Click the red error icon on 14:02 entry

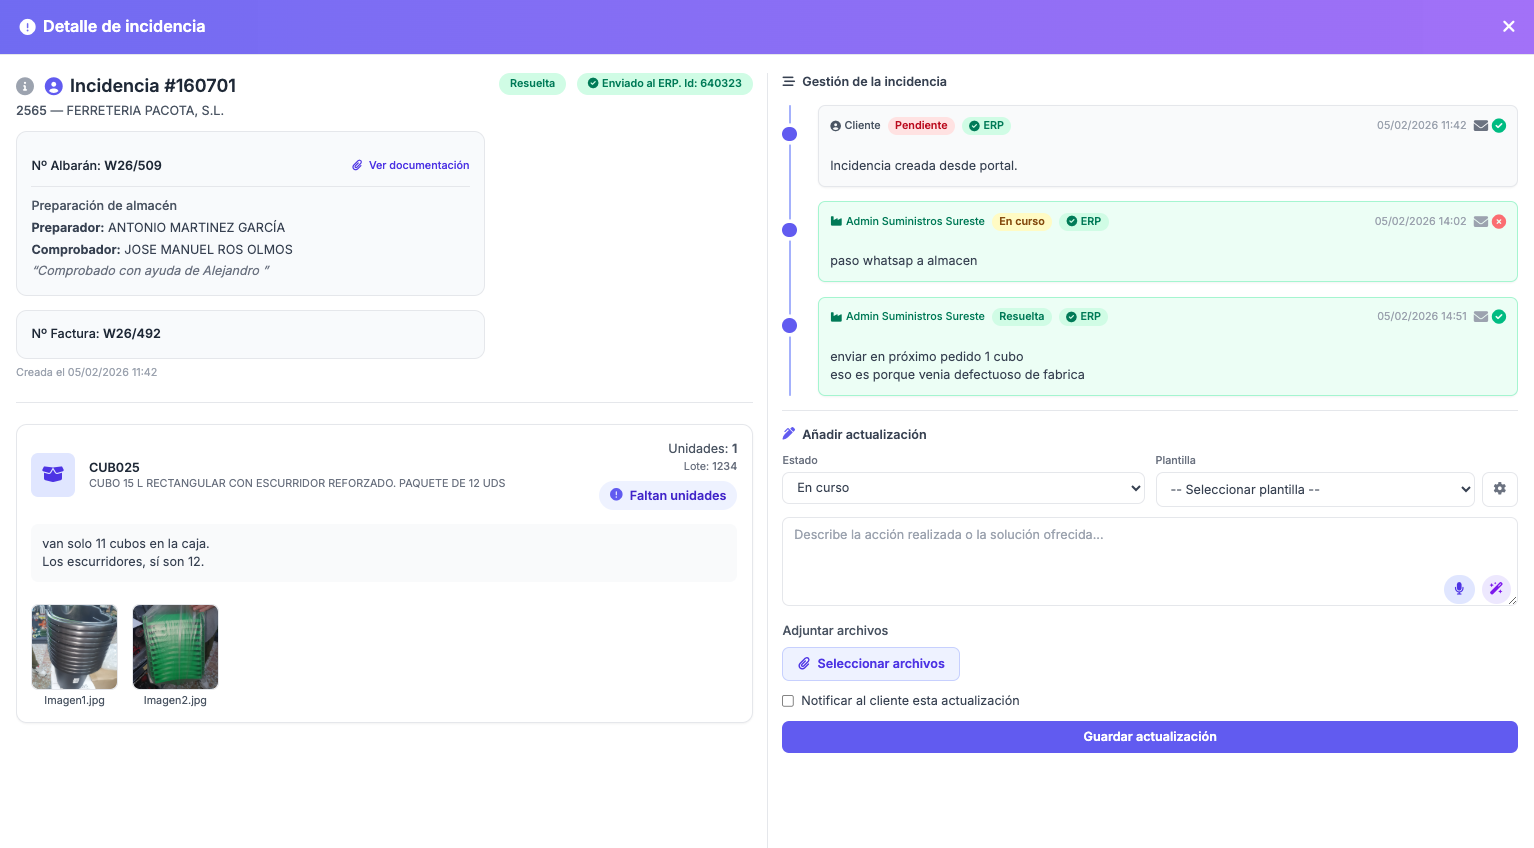1499,221
